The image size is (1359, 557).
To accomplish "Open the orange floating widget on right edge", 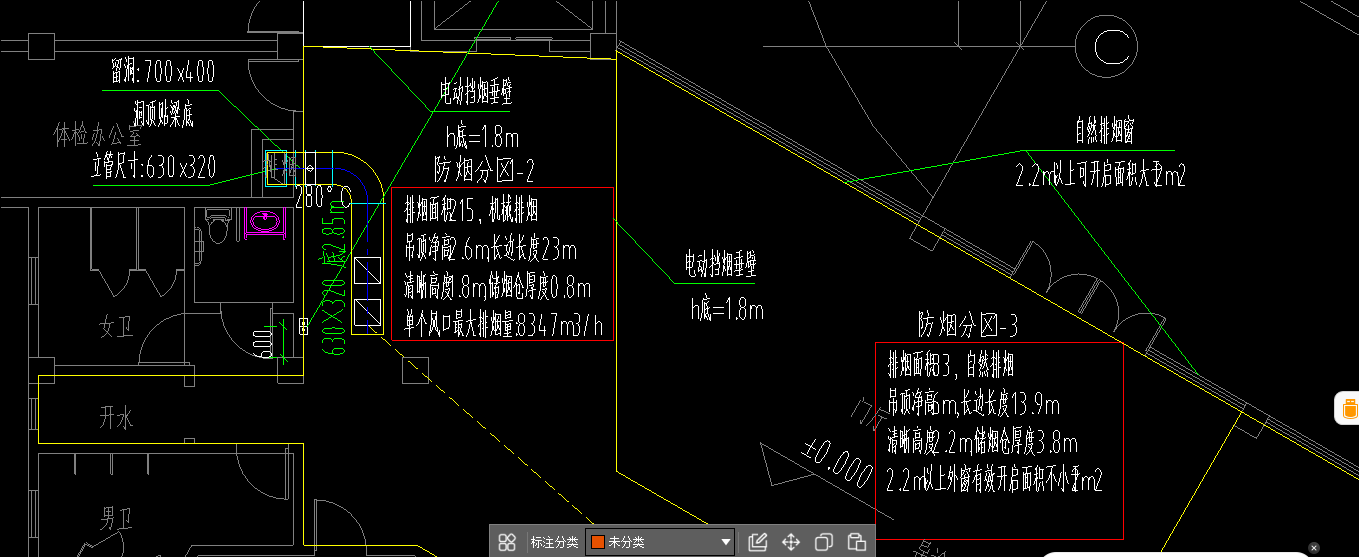I will coord(1348,408).
